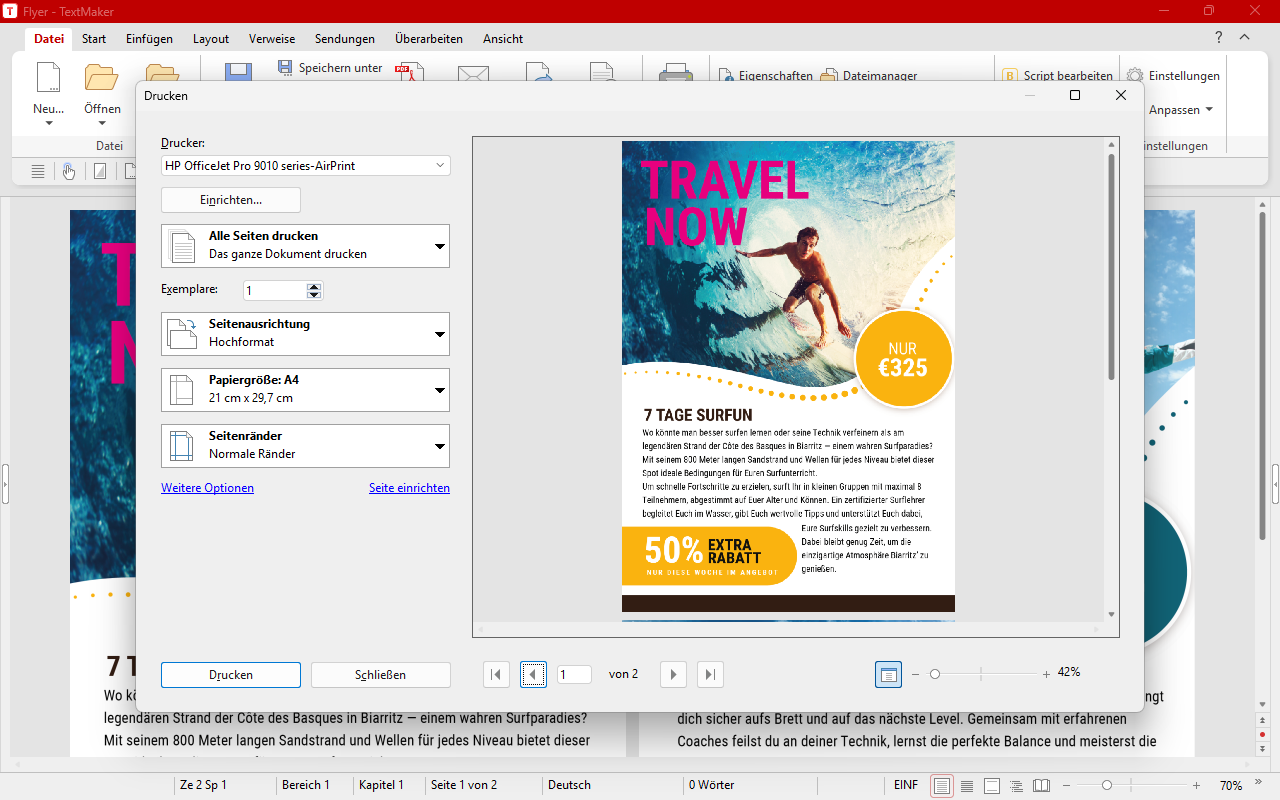Open the Drucker printer dropdown
Viewport: 1280px width, 800px height.
(306, 166)
